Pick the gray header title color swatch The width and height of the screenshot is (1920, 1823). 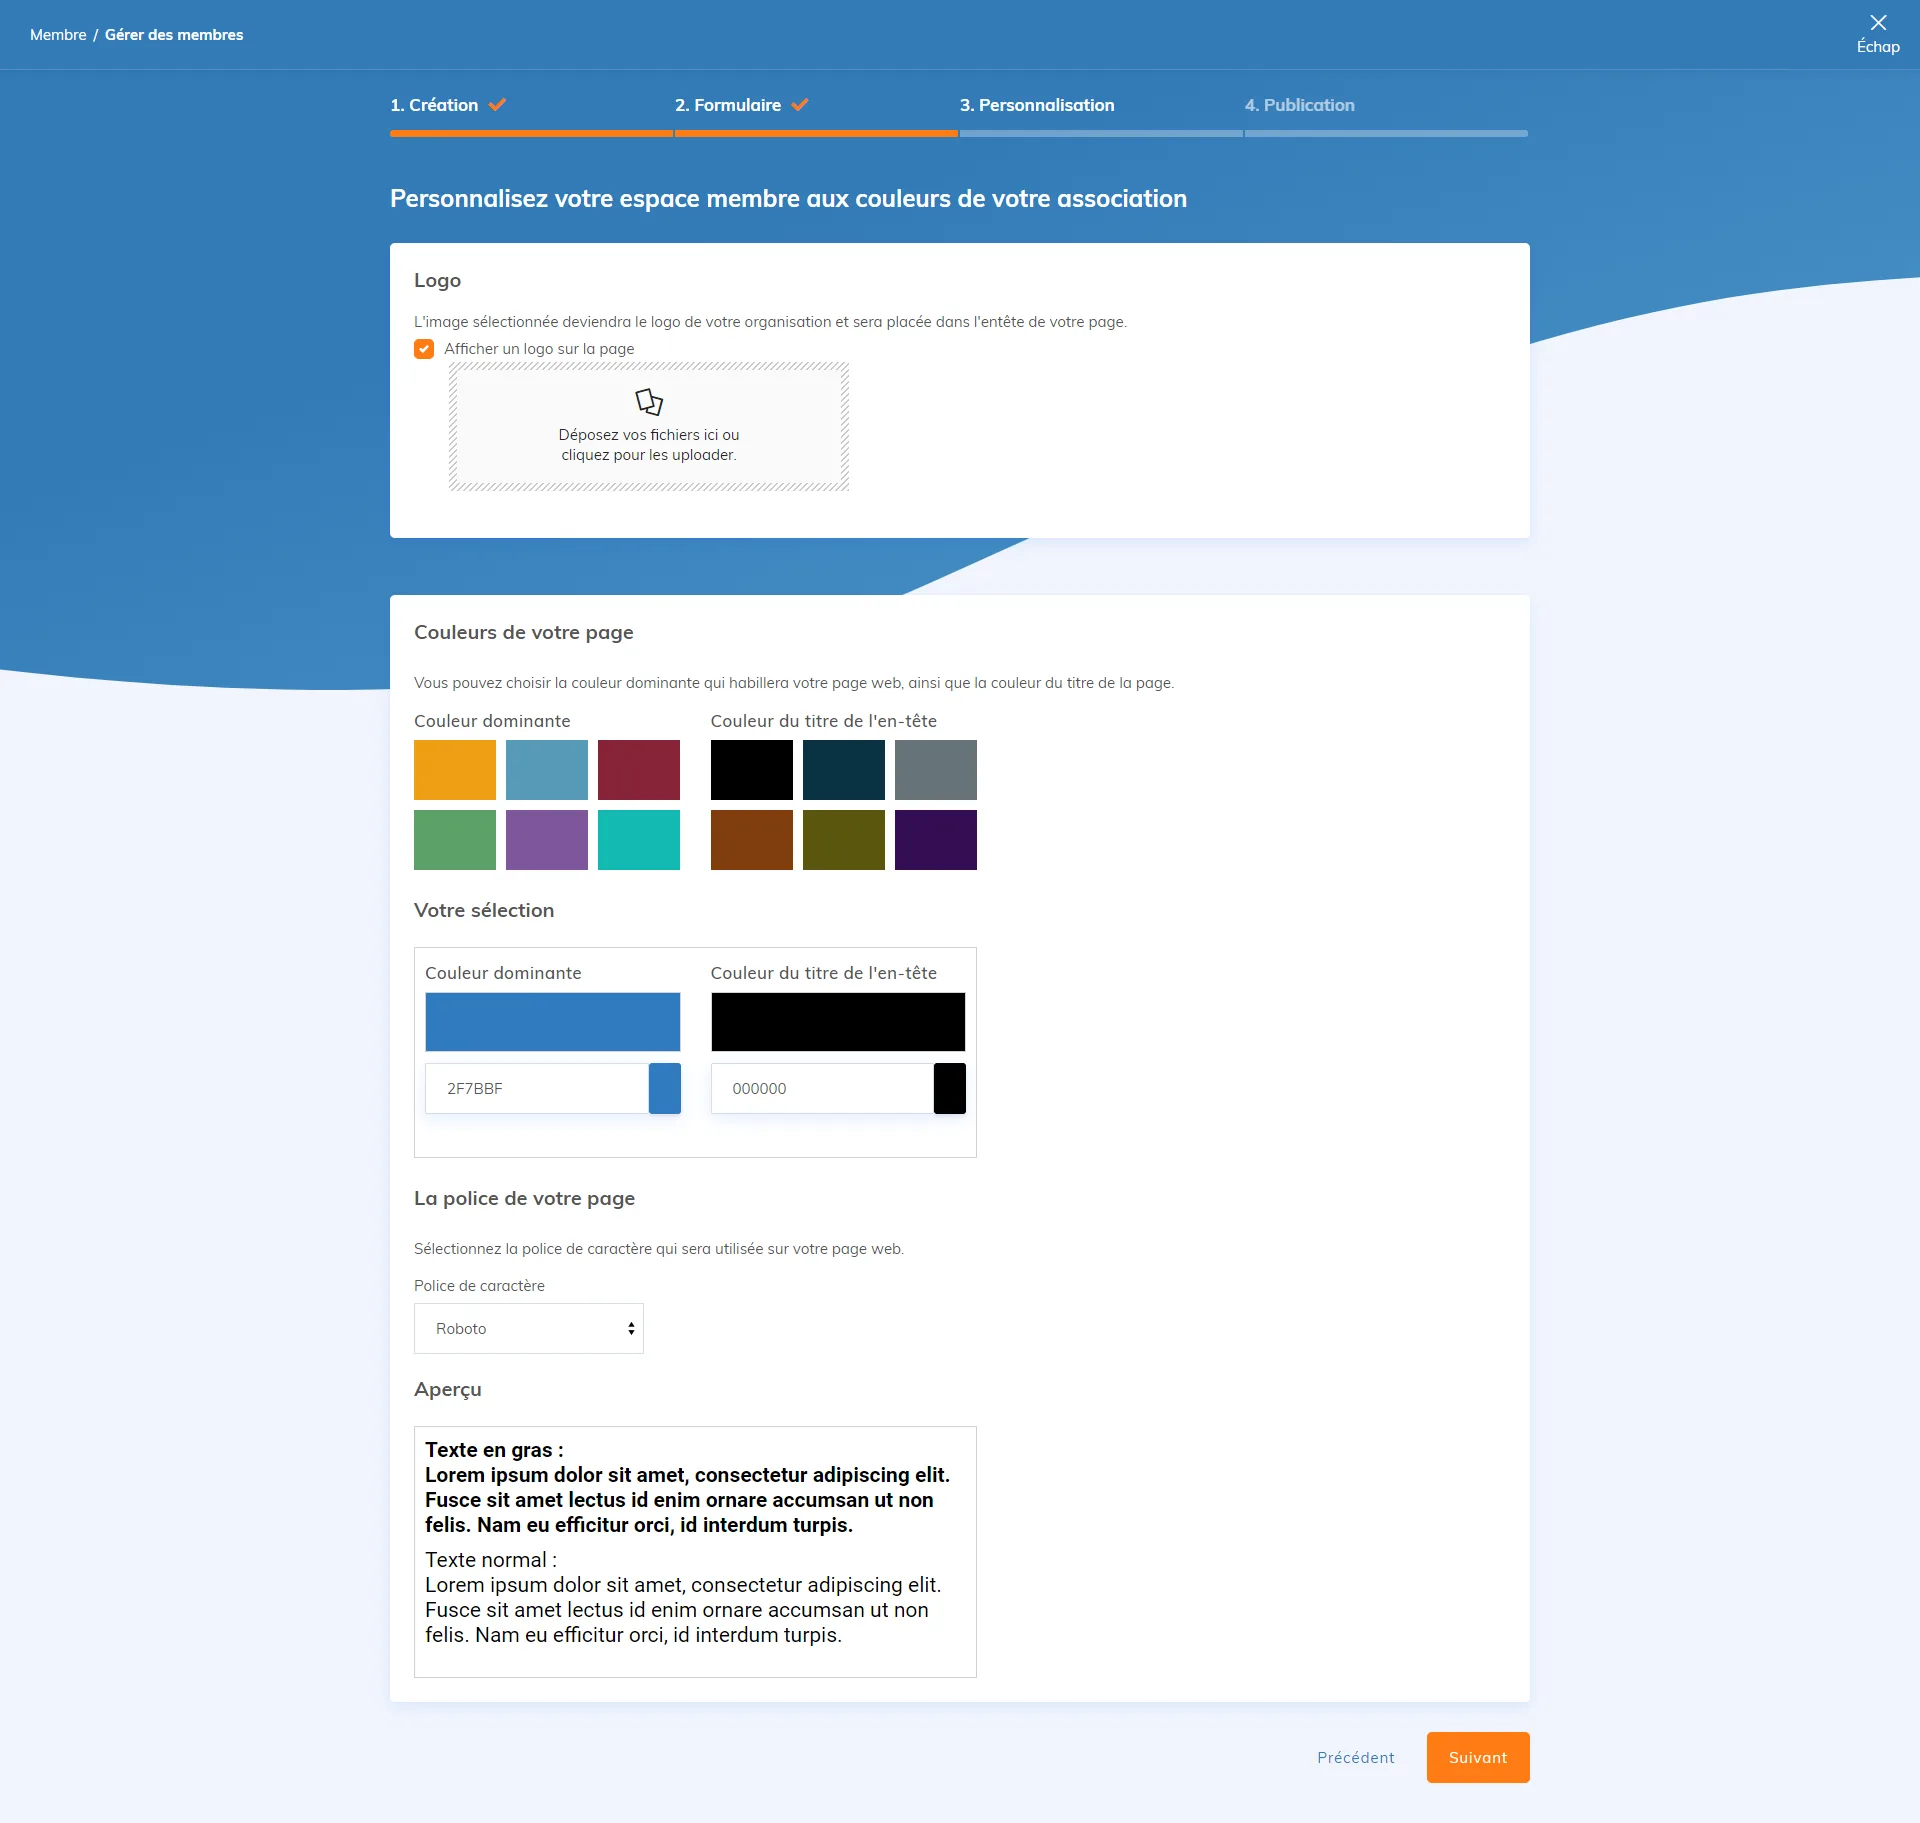pyautogui.click(x=936, y=770)
